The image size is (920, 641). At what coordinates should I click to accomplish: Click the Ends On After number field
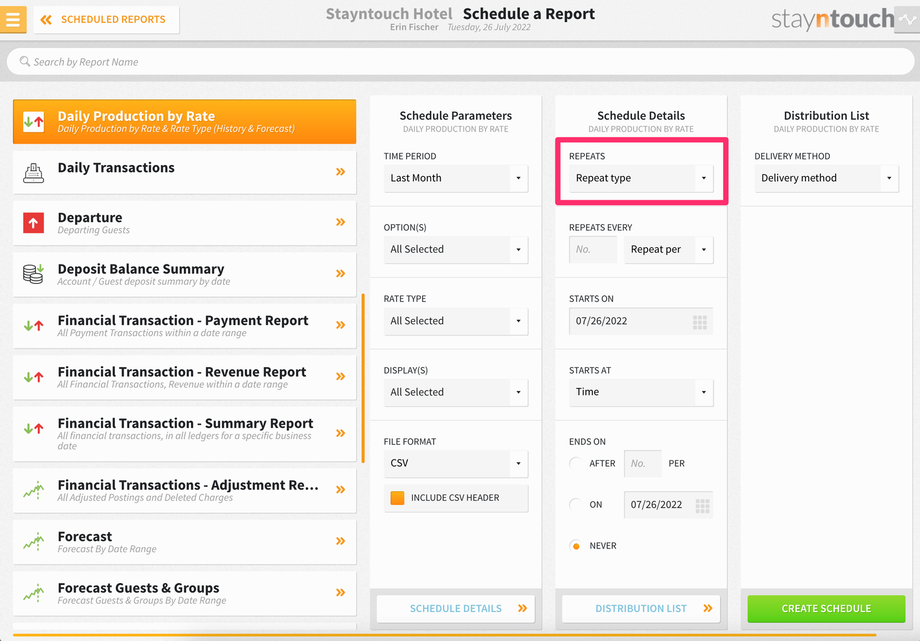(x=642, y=464)
